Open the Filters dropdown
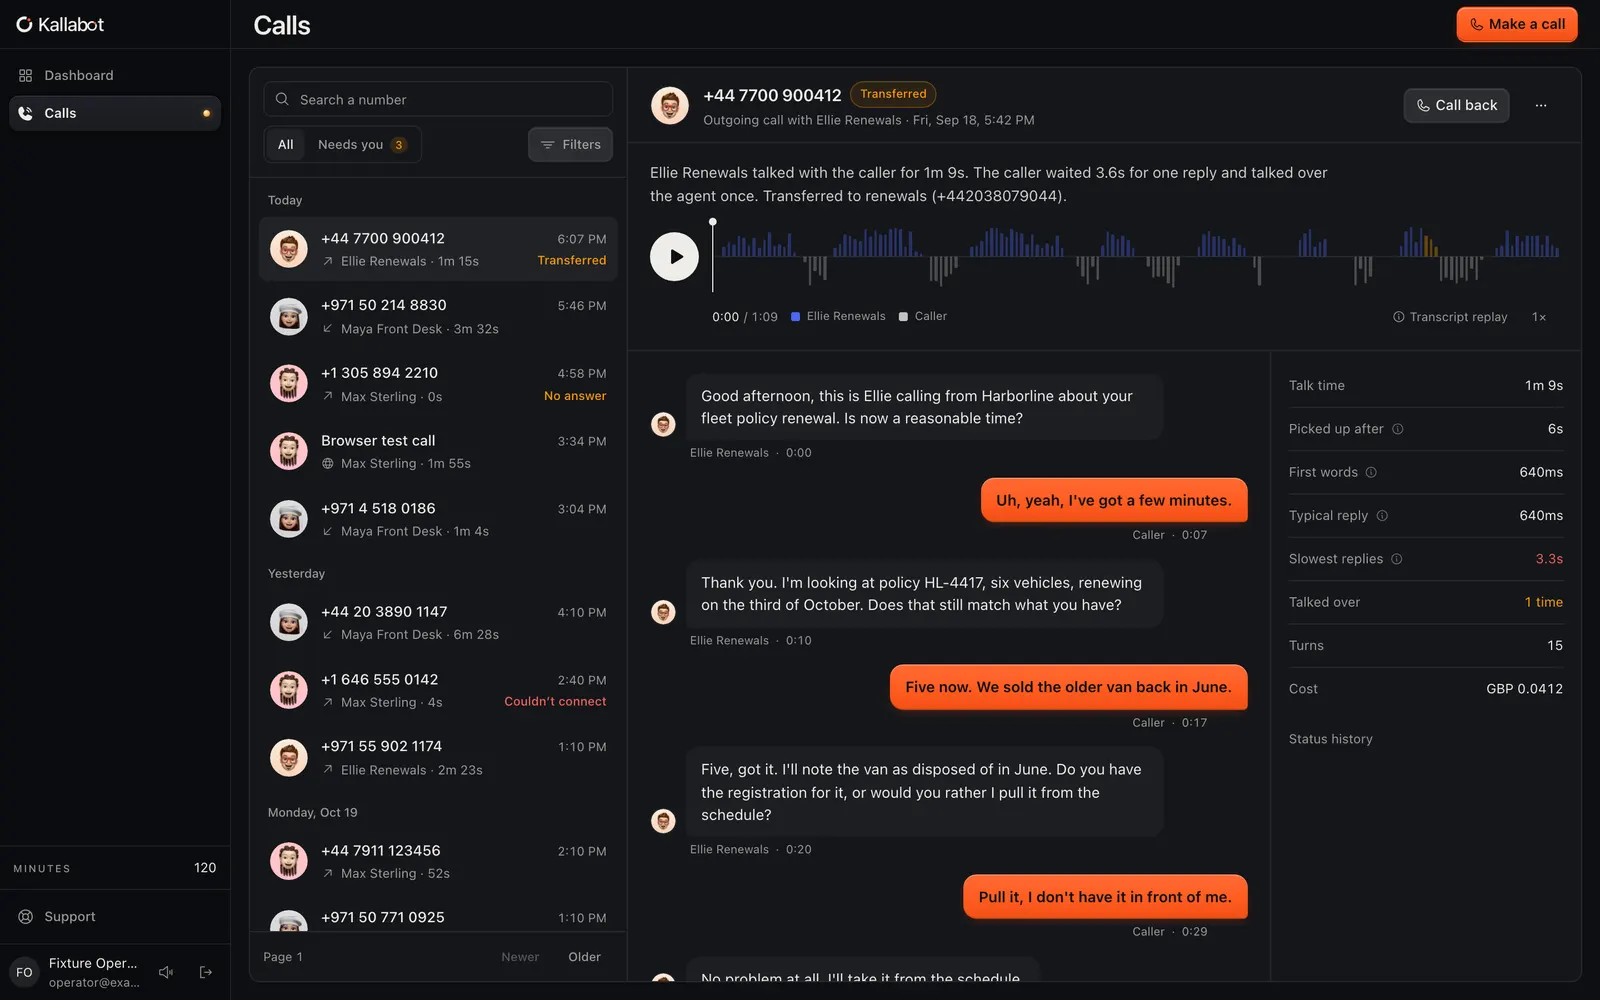 (x=570, y=145)
